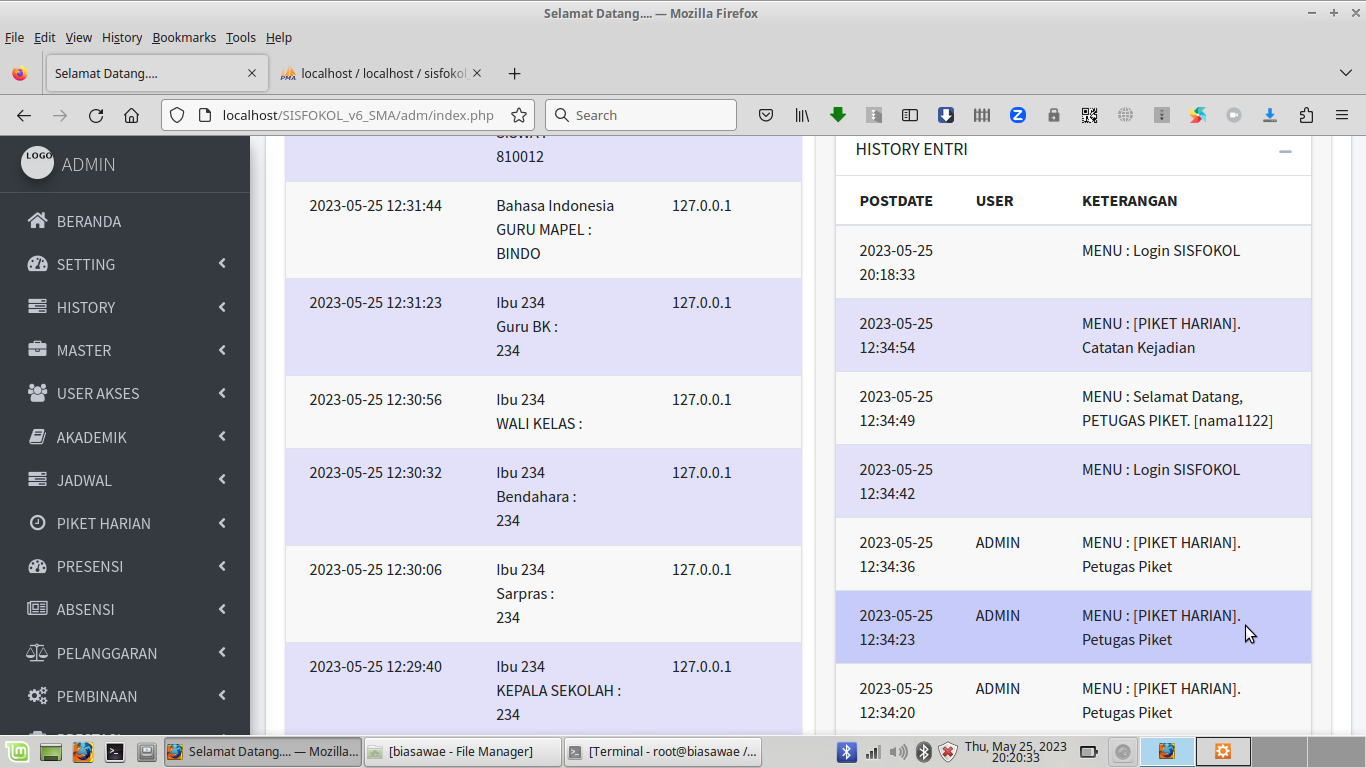The height and width of the screenshot is (768, 1366).
Task: Close the Selamat Datang tab
Action: 252,73
